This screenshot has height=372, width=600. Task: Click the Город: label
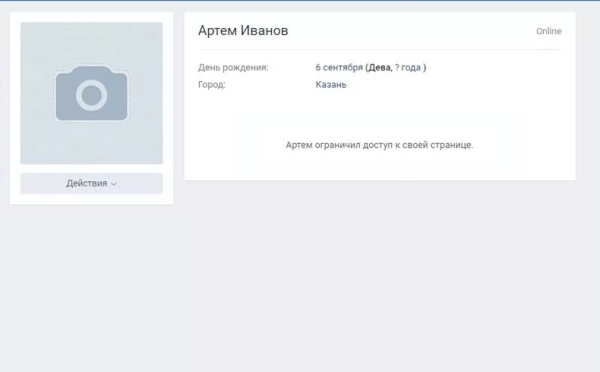click(x=212, y=85)
